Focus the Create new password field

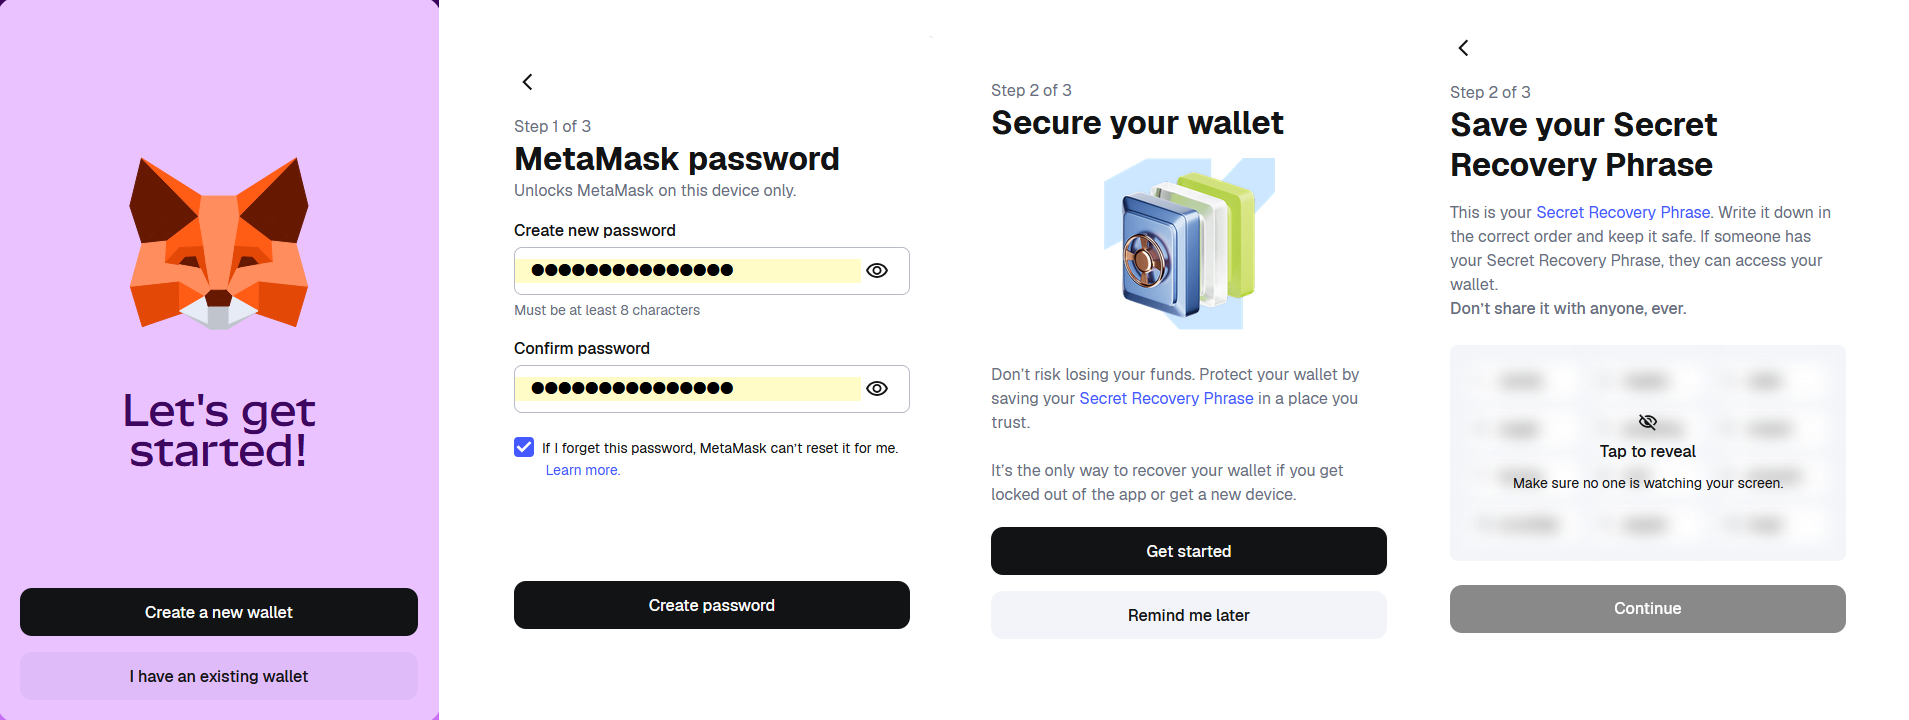(690, 271)
